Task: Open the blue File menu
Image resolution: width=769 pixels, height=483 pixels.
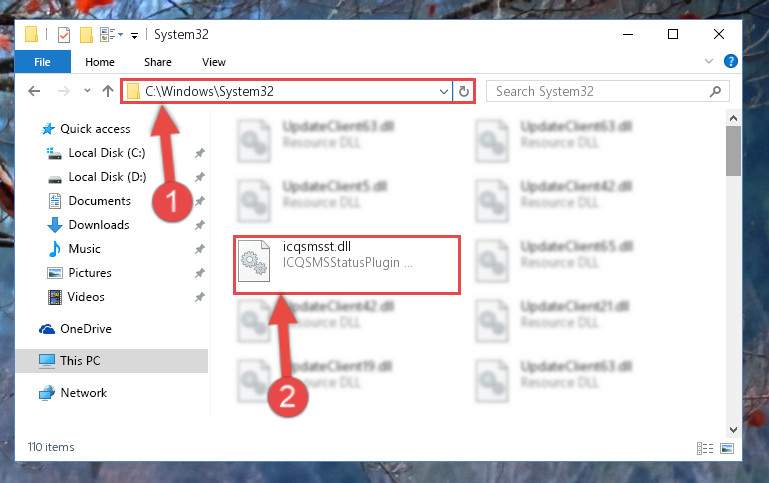Action: click(43, 62)
